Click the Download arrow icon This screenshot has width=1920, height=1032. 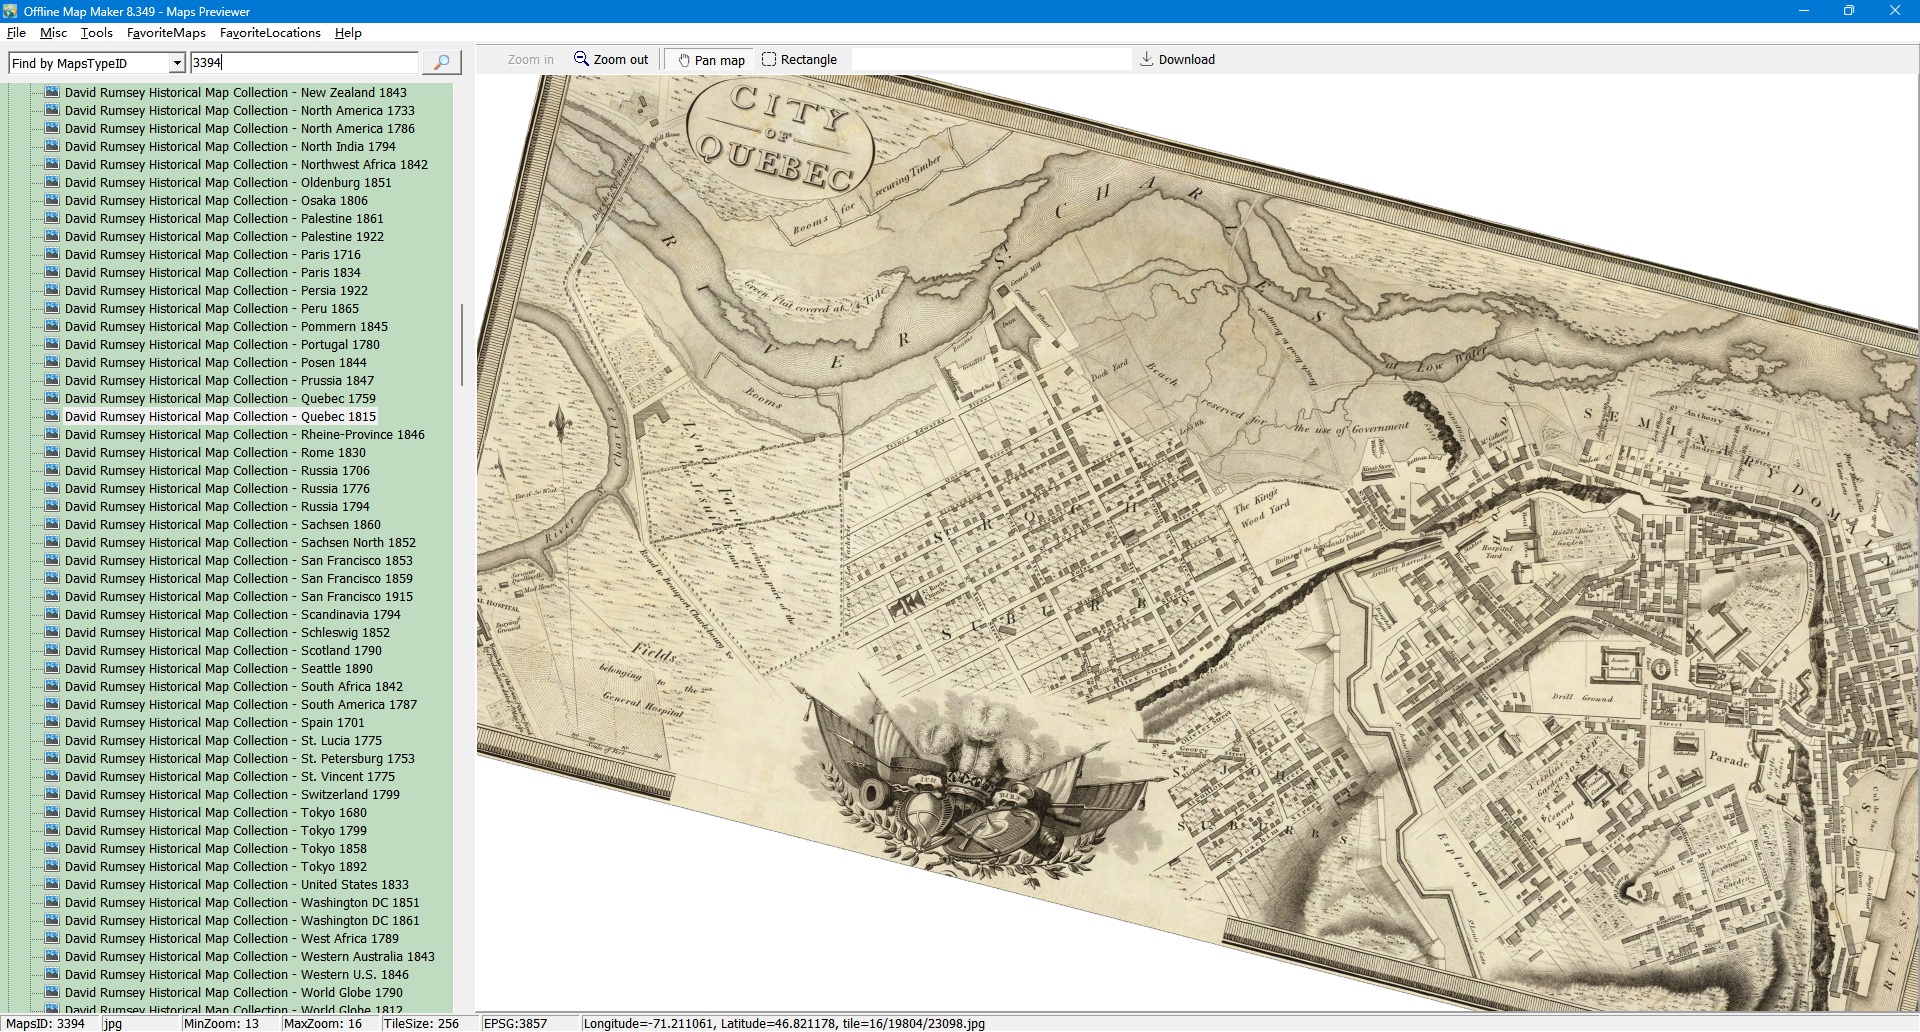coord(1147,59)
